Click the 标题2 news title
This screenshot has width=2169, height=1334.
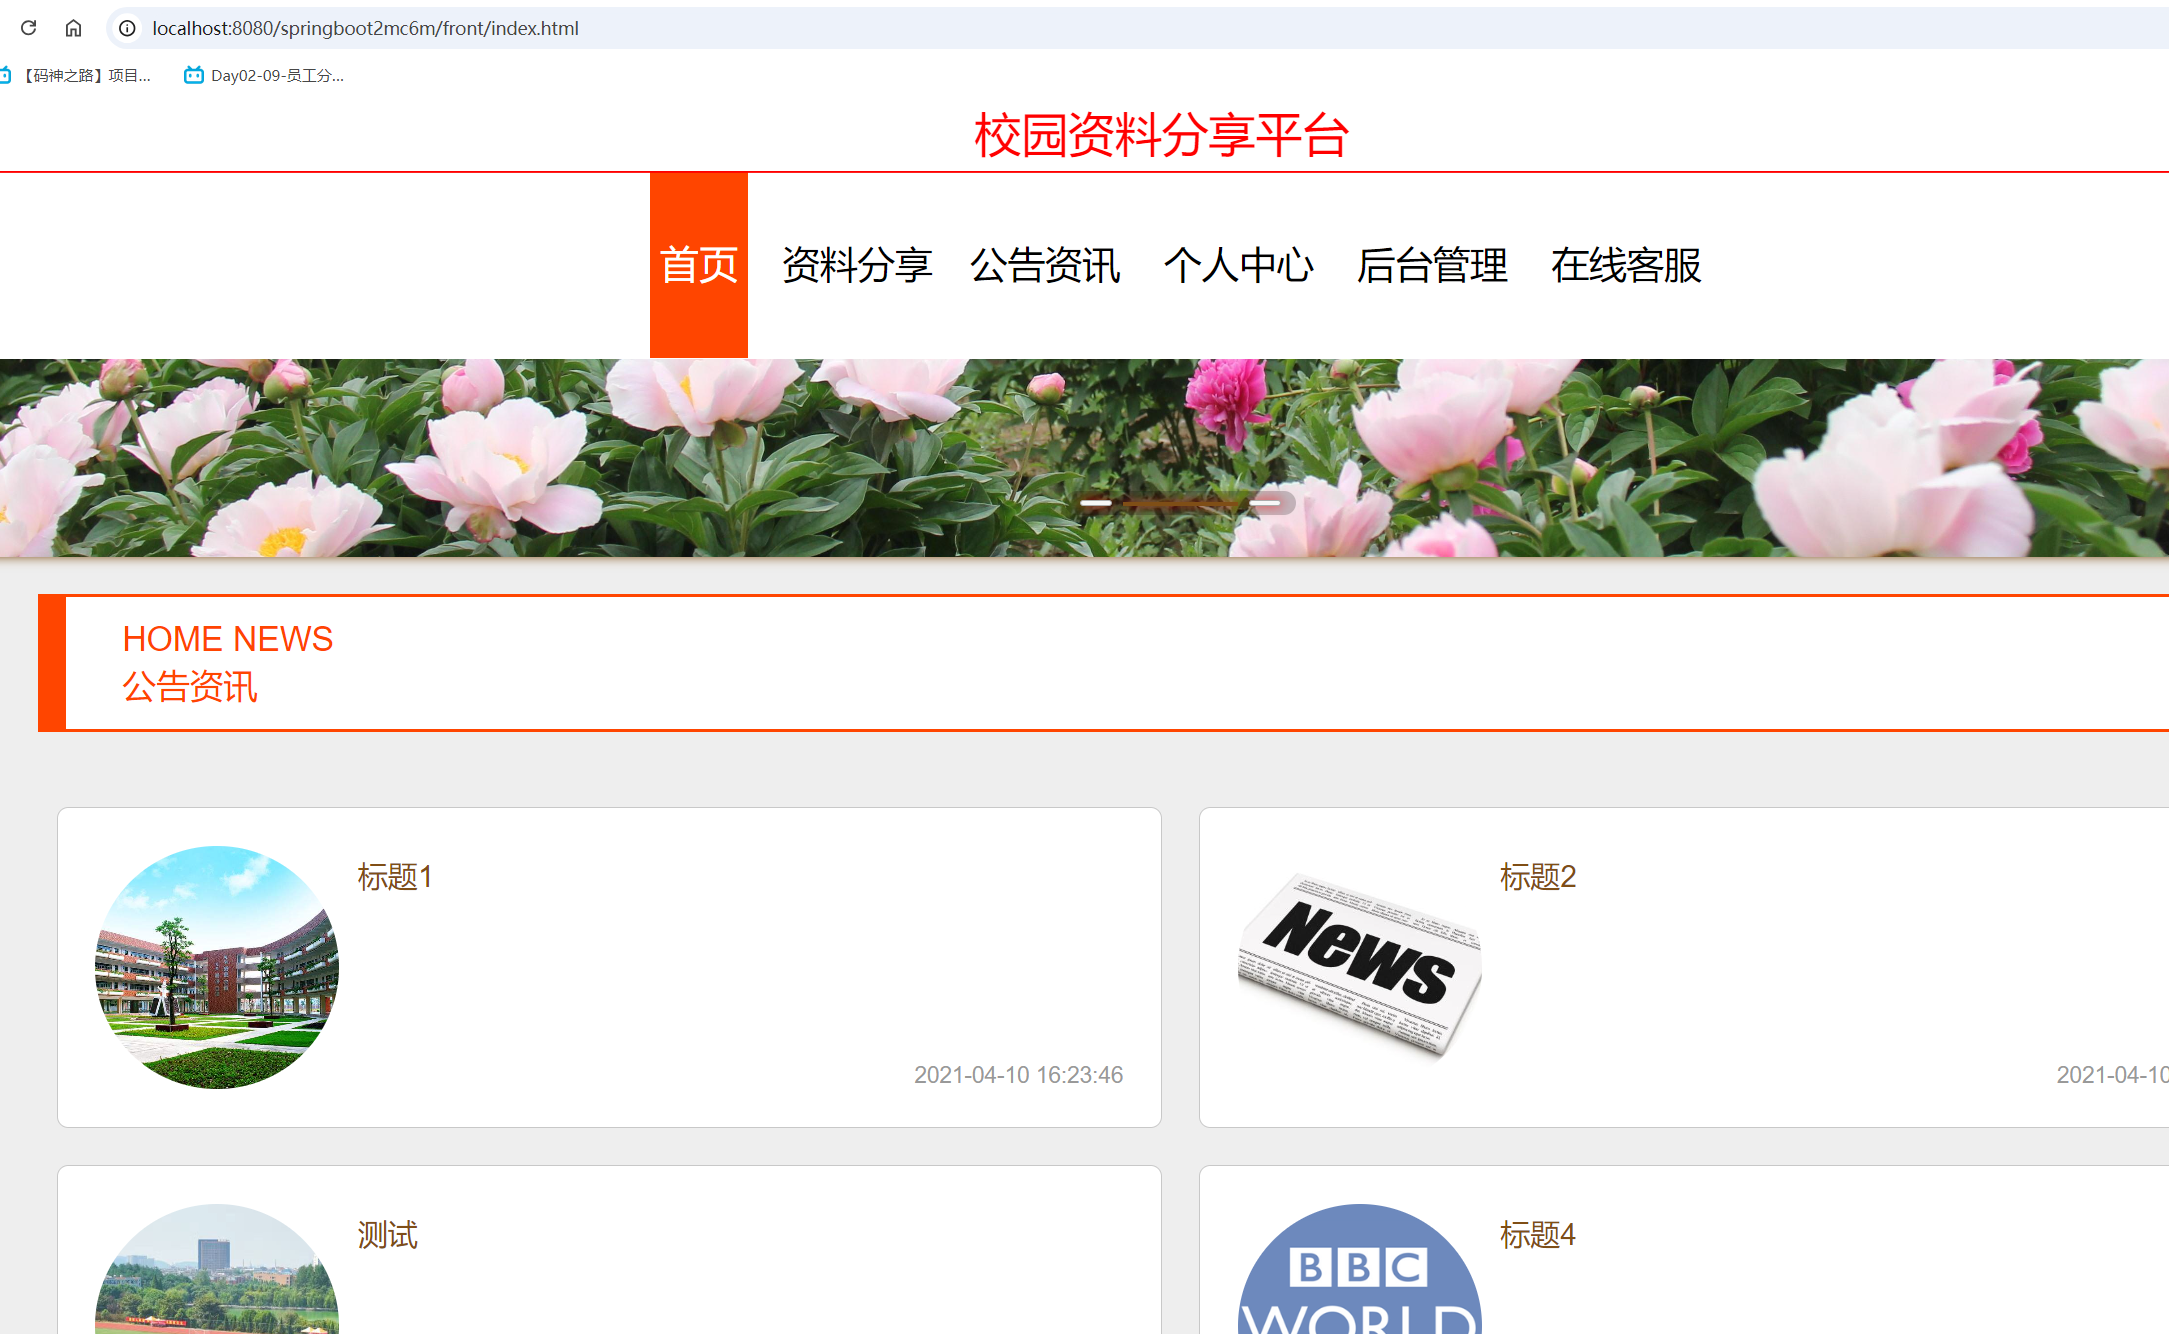(1537, 877)
